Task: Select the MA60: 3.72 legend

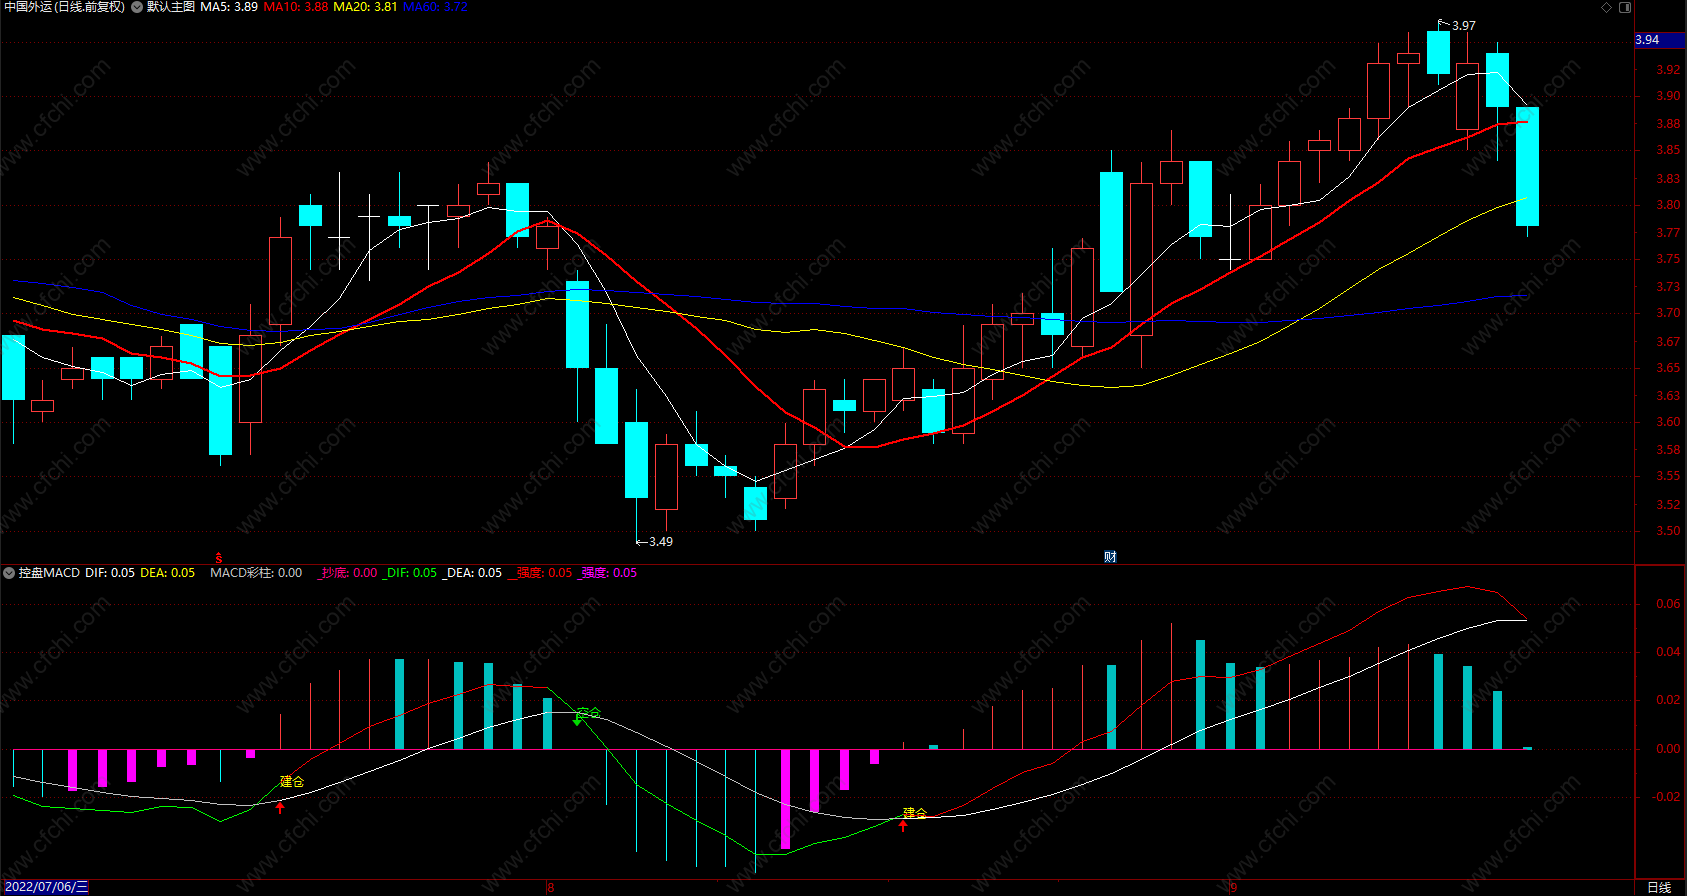Action: coord(435,7)
